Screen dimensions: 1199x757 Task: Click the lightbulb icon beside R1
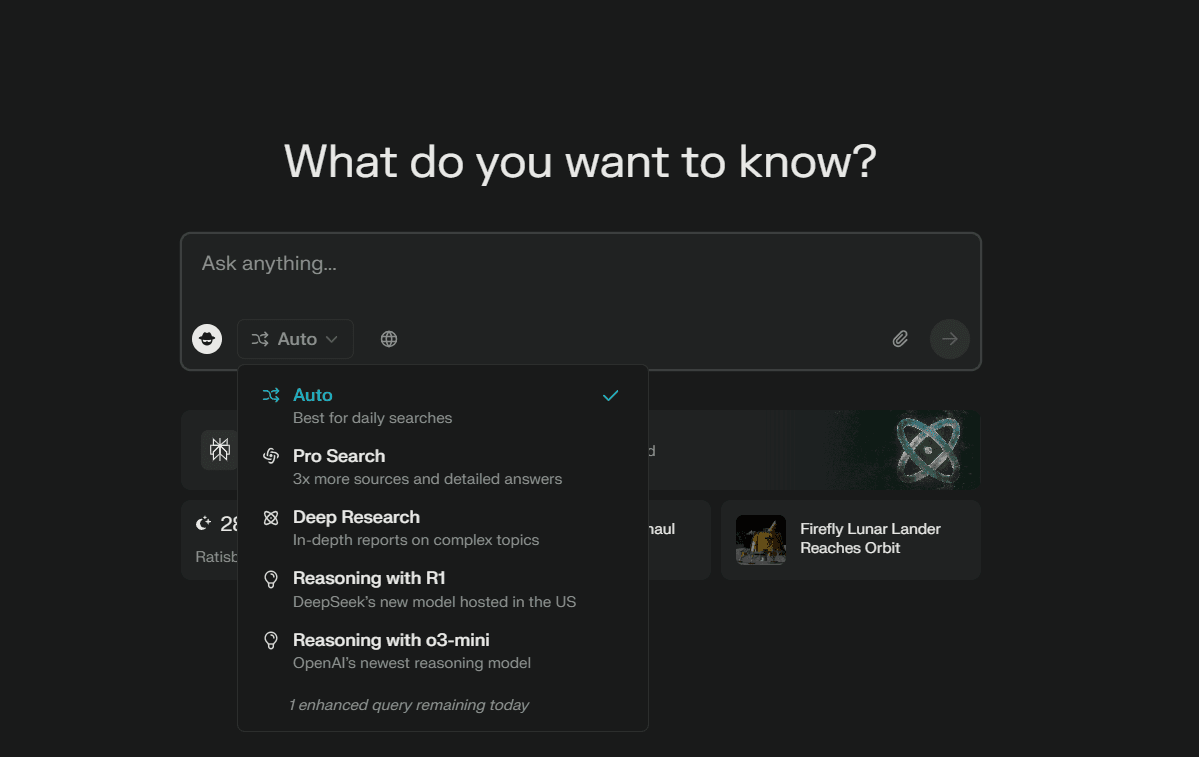pyautogui.click(x=271, y=579)
